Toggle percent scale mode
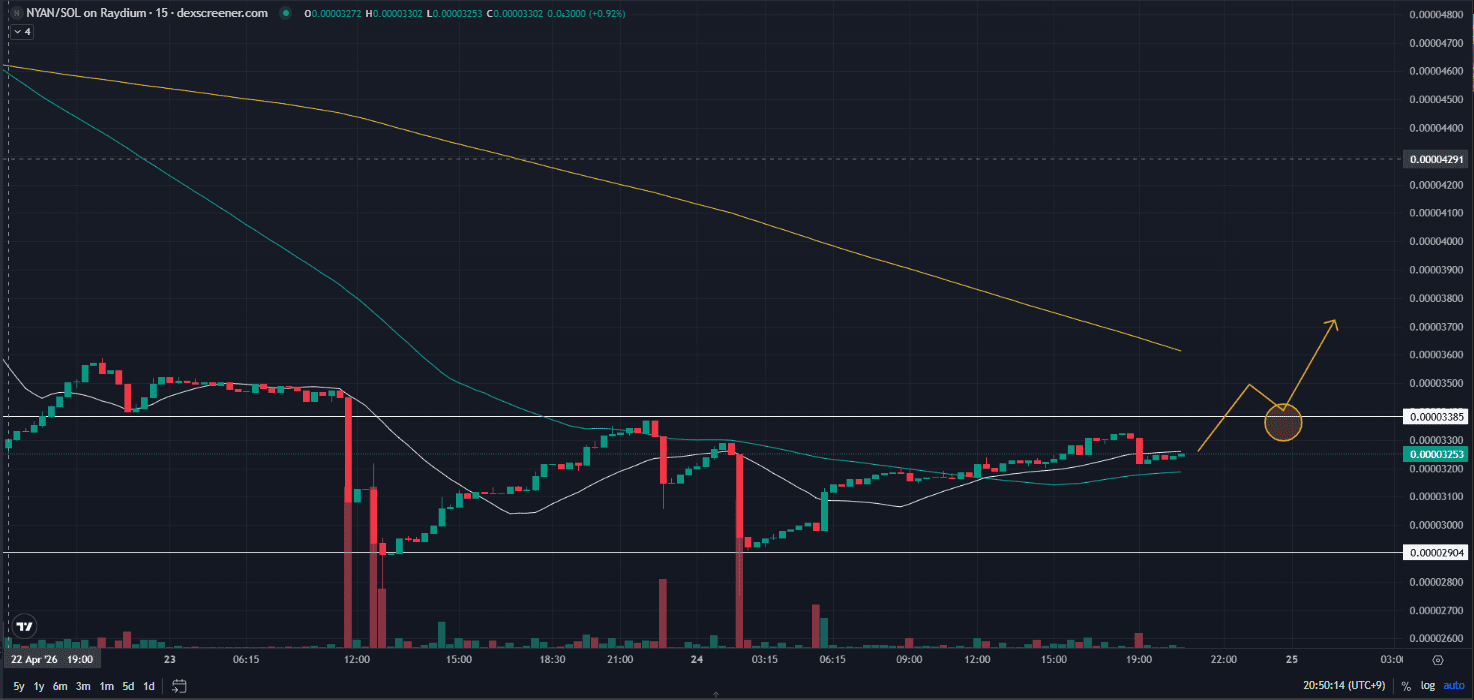Image resolution: width=1474 pixels, height=700 pixels. click(x=1406, y=686)
